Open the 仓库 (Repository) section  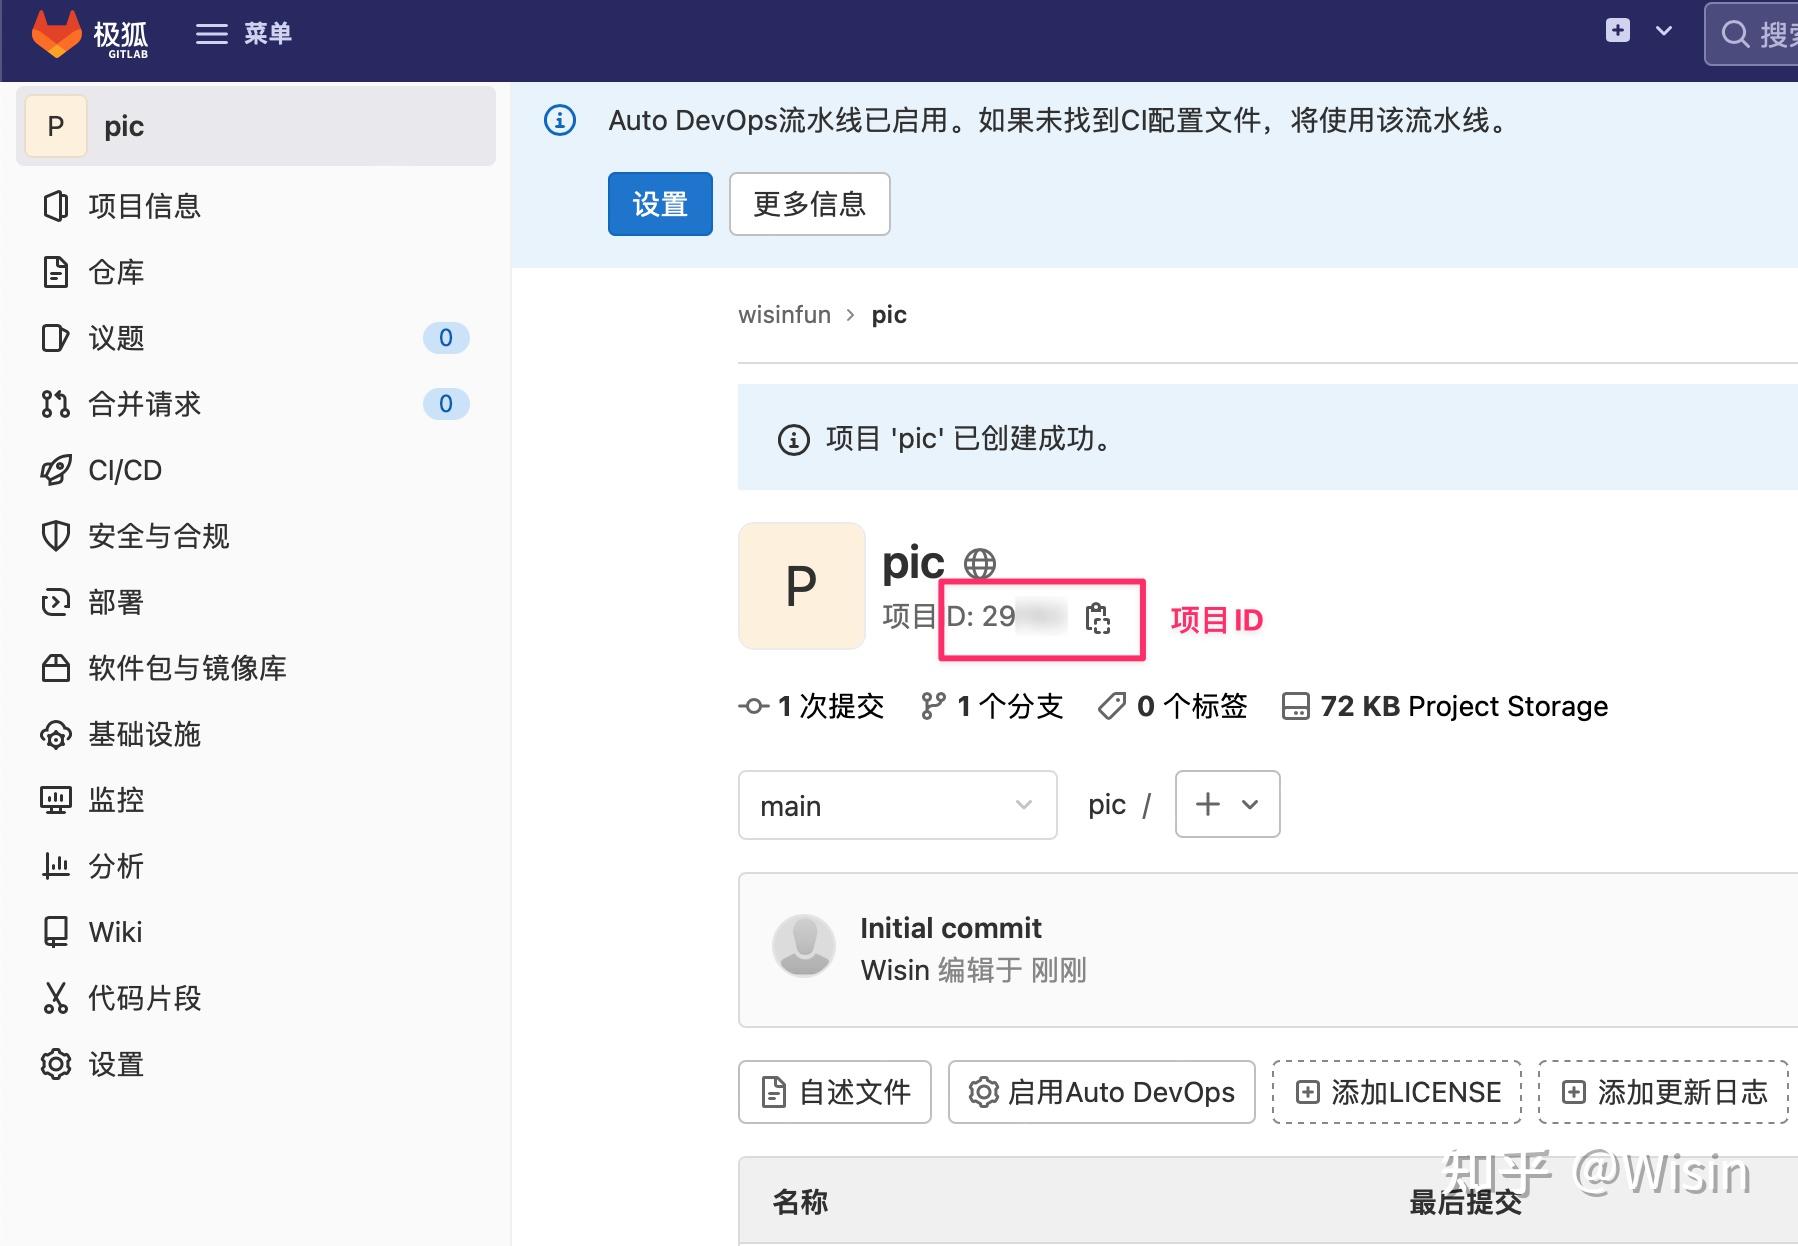point(115,272)
